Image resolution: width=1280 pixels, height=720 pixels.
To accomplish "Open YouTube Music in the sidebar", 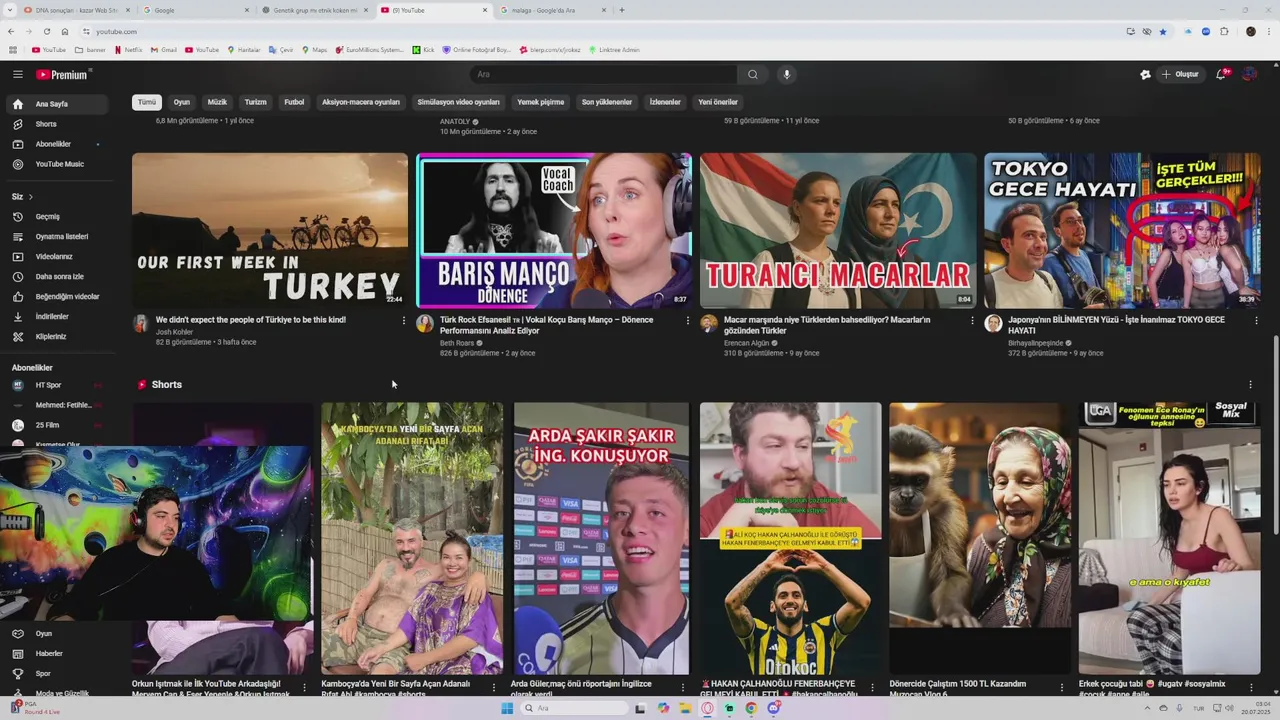I will (x=60, y=164).
